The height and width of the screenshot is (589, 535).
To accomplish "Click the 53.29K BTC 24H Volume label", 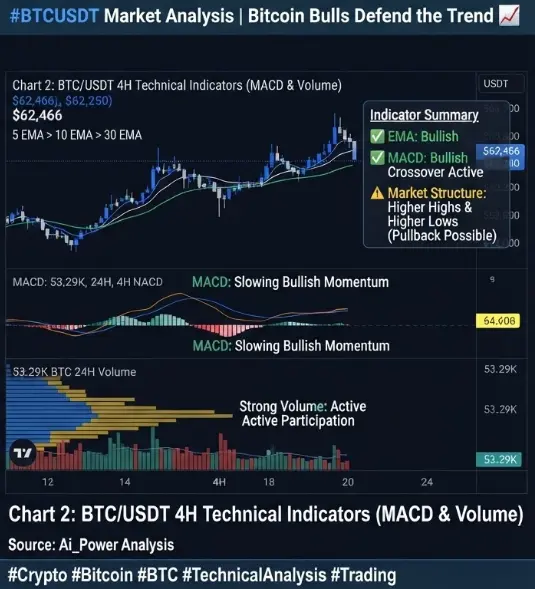I will tap(74, 372).
